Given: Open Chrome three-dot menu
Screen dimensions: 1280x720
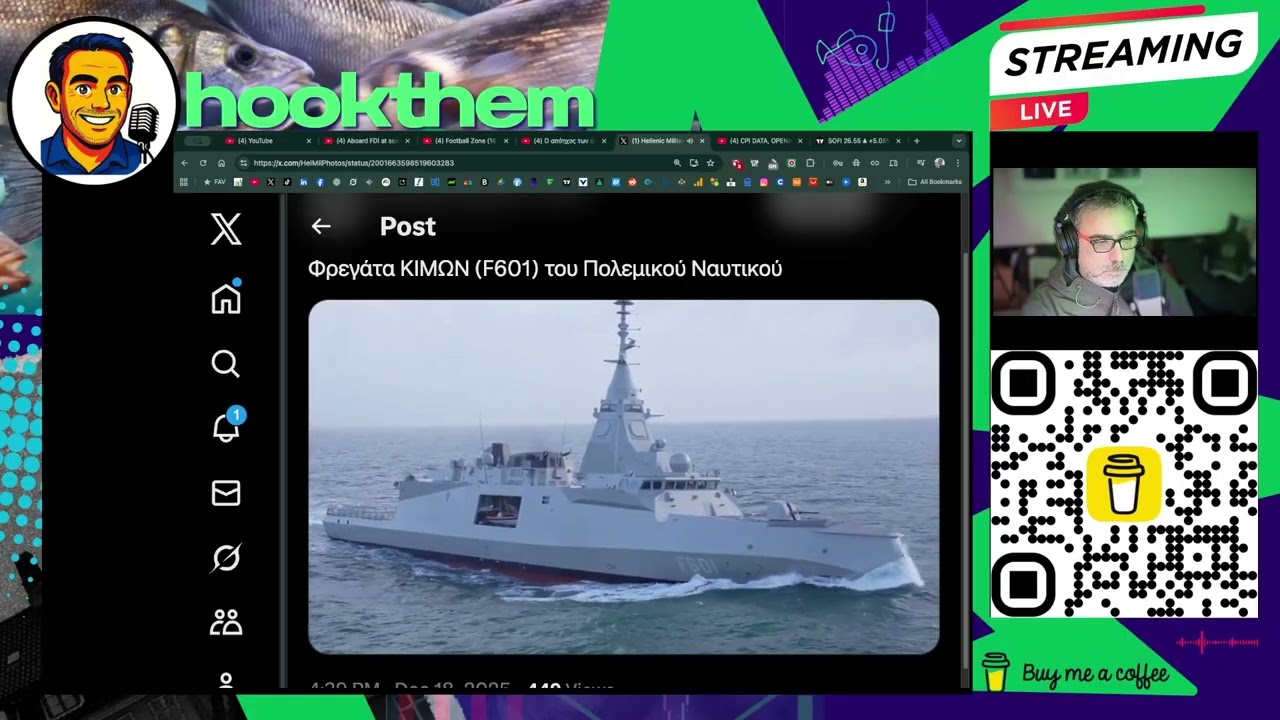Looking at the screenshot, I should pyautogui.click(x=958, y=163).
